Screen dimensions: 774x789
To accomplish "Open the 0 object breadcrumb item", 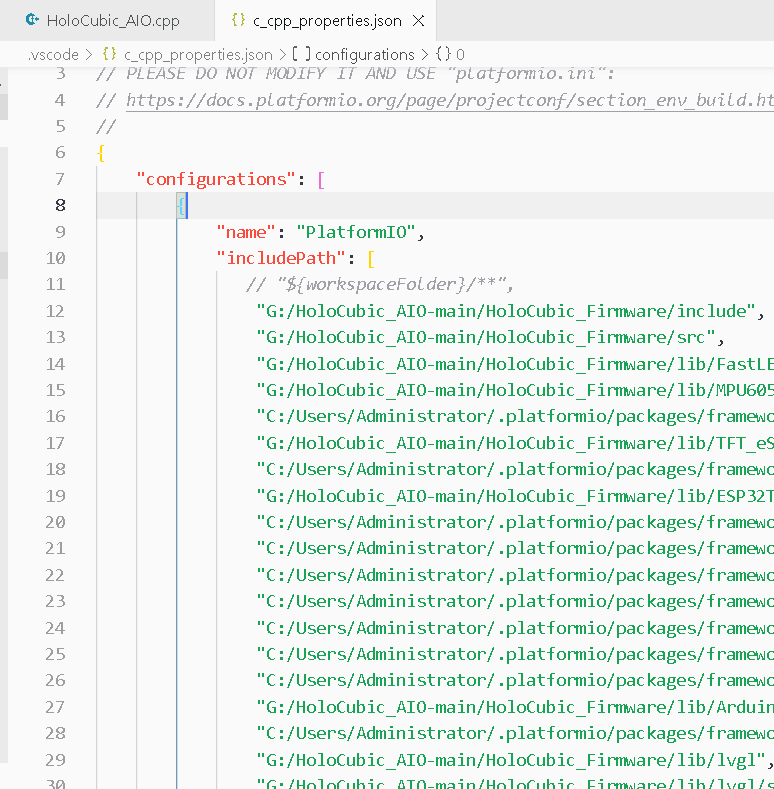I will [460, 54].
